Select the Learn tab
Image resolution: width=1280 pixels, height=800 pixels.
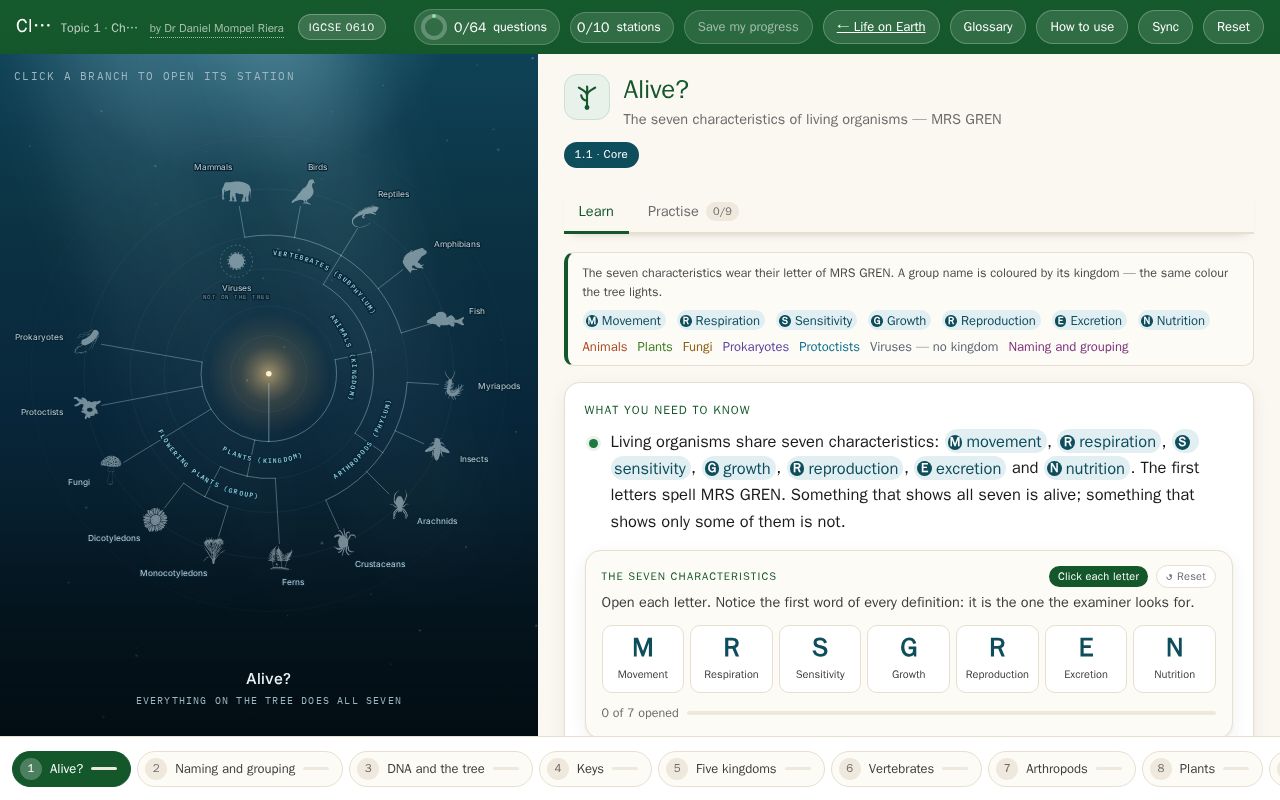pos(596,212)
